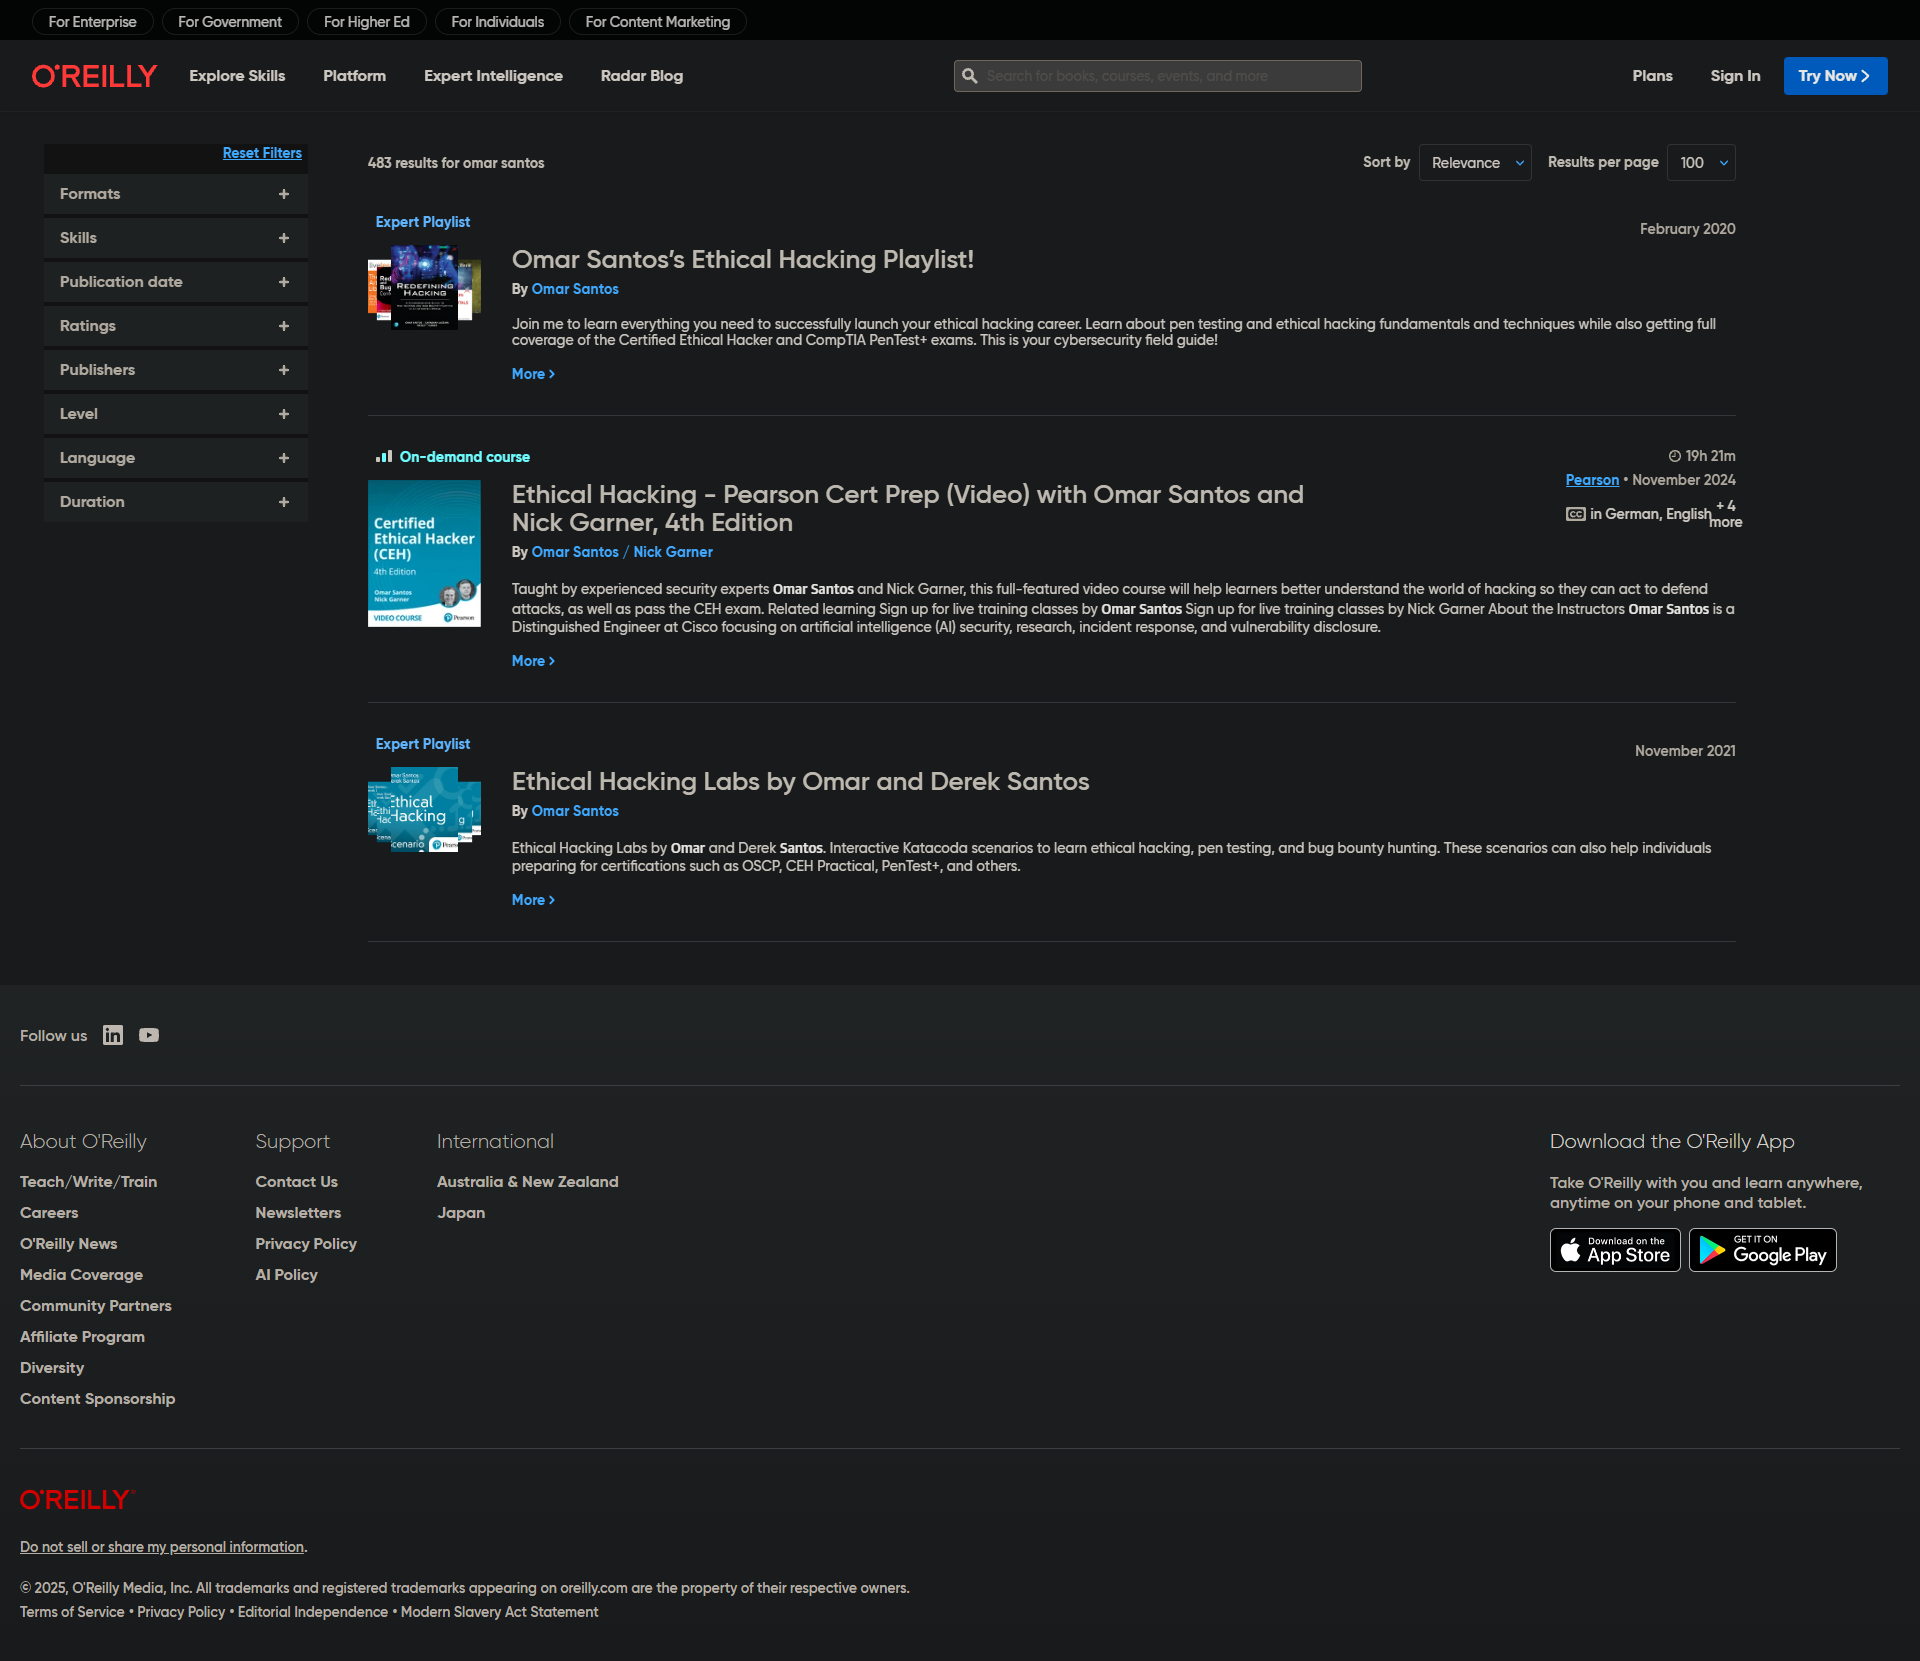Viewport: 1920px width, 1661px height.
Task: Click the Download on the App Store badge
Action: click(x=1615, y=1250)
